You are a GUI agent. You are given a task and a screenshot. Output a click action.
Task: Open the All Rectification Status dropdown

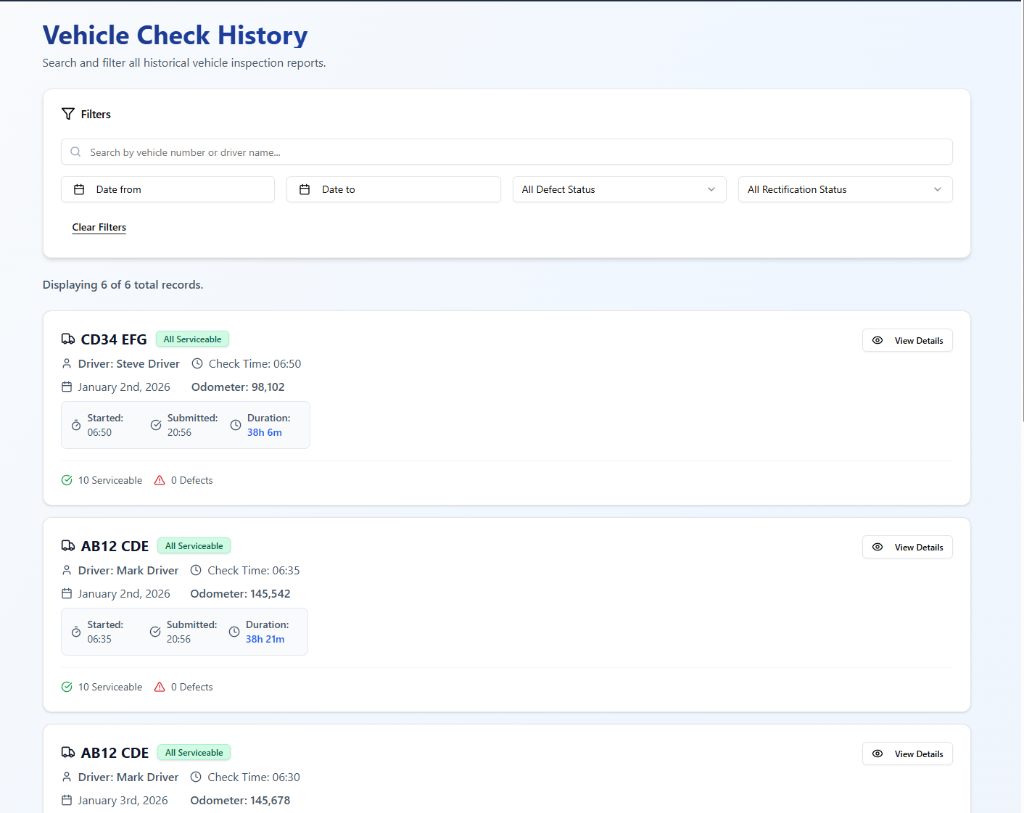tap(845, 189)
